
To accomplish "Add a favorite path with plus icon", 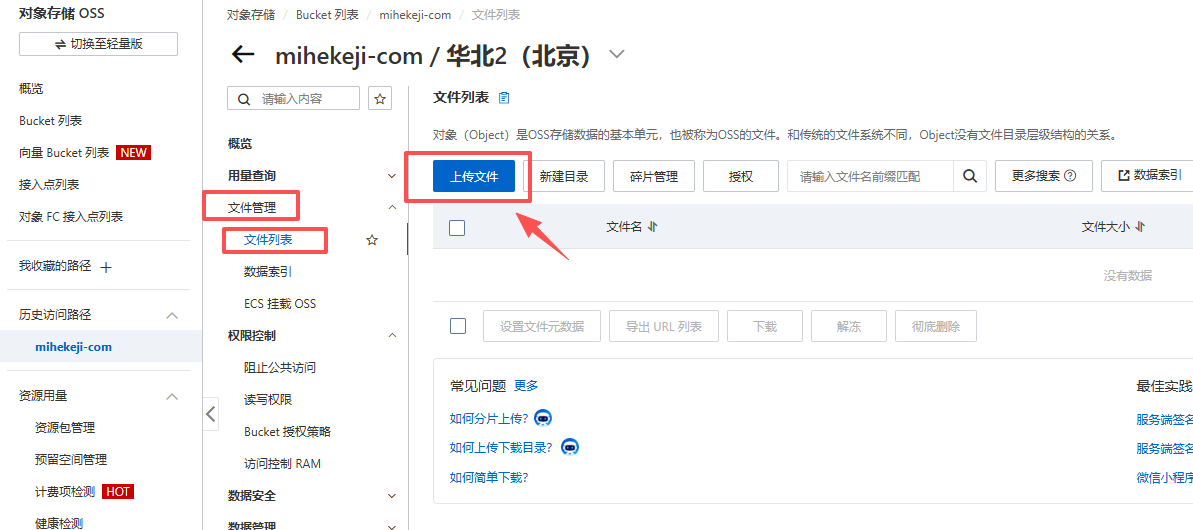I will [x=107, y=267].
